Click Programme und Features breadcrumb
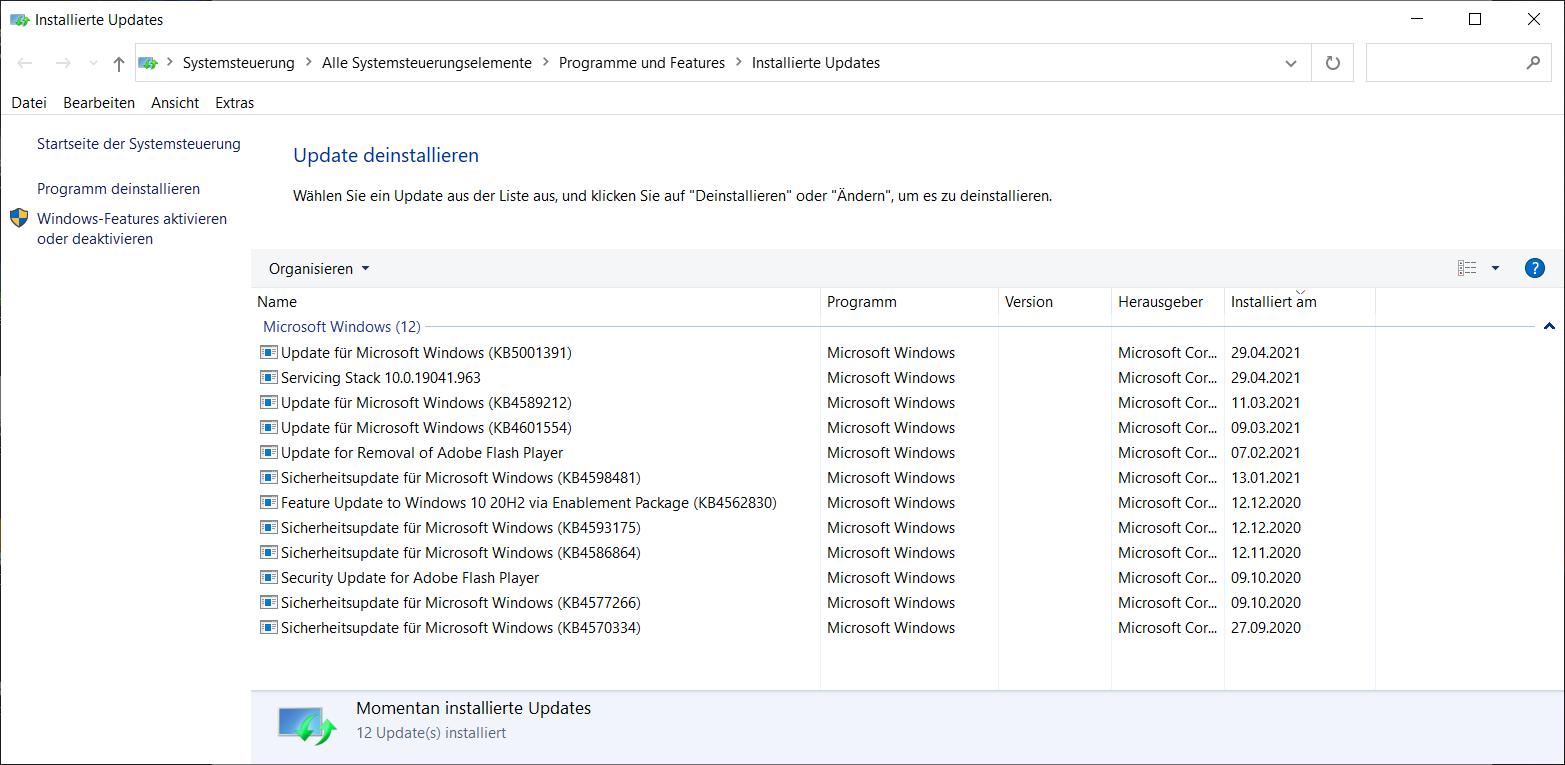Image resolution: width=1565 pixels, height=765 pixels. pyautogui.click(x=642, y=63)
